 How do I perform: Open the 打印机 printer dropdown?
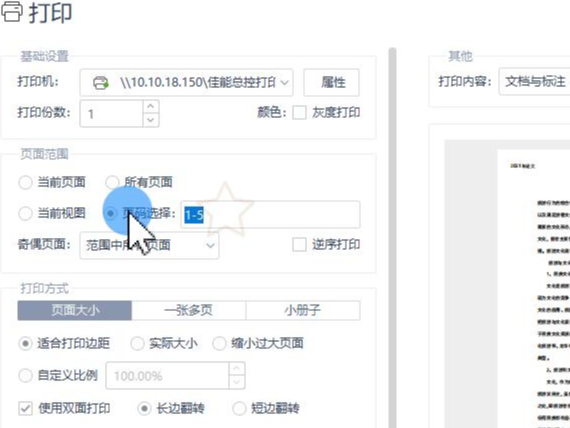186,83
